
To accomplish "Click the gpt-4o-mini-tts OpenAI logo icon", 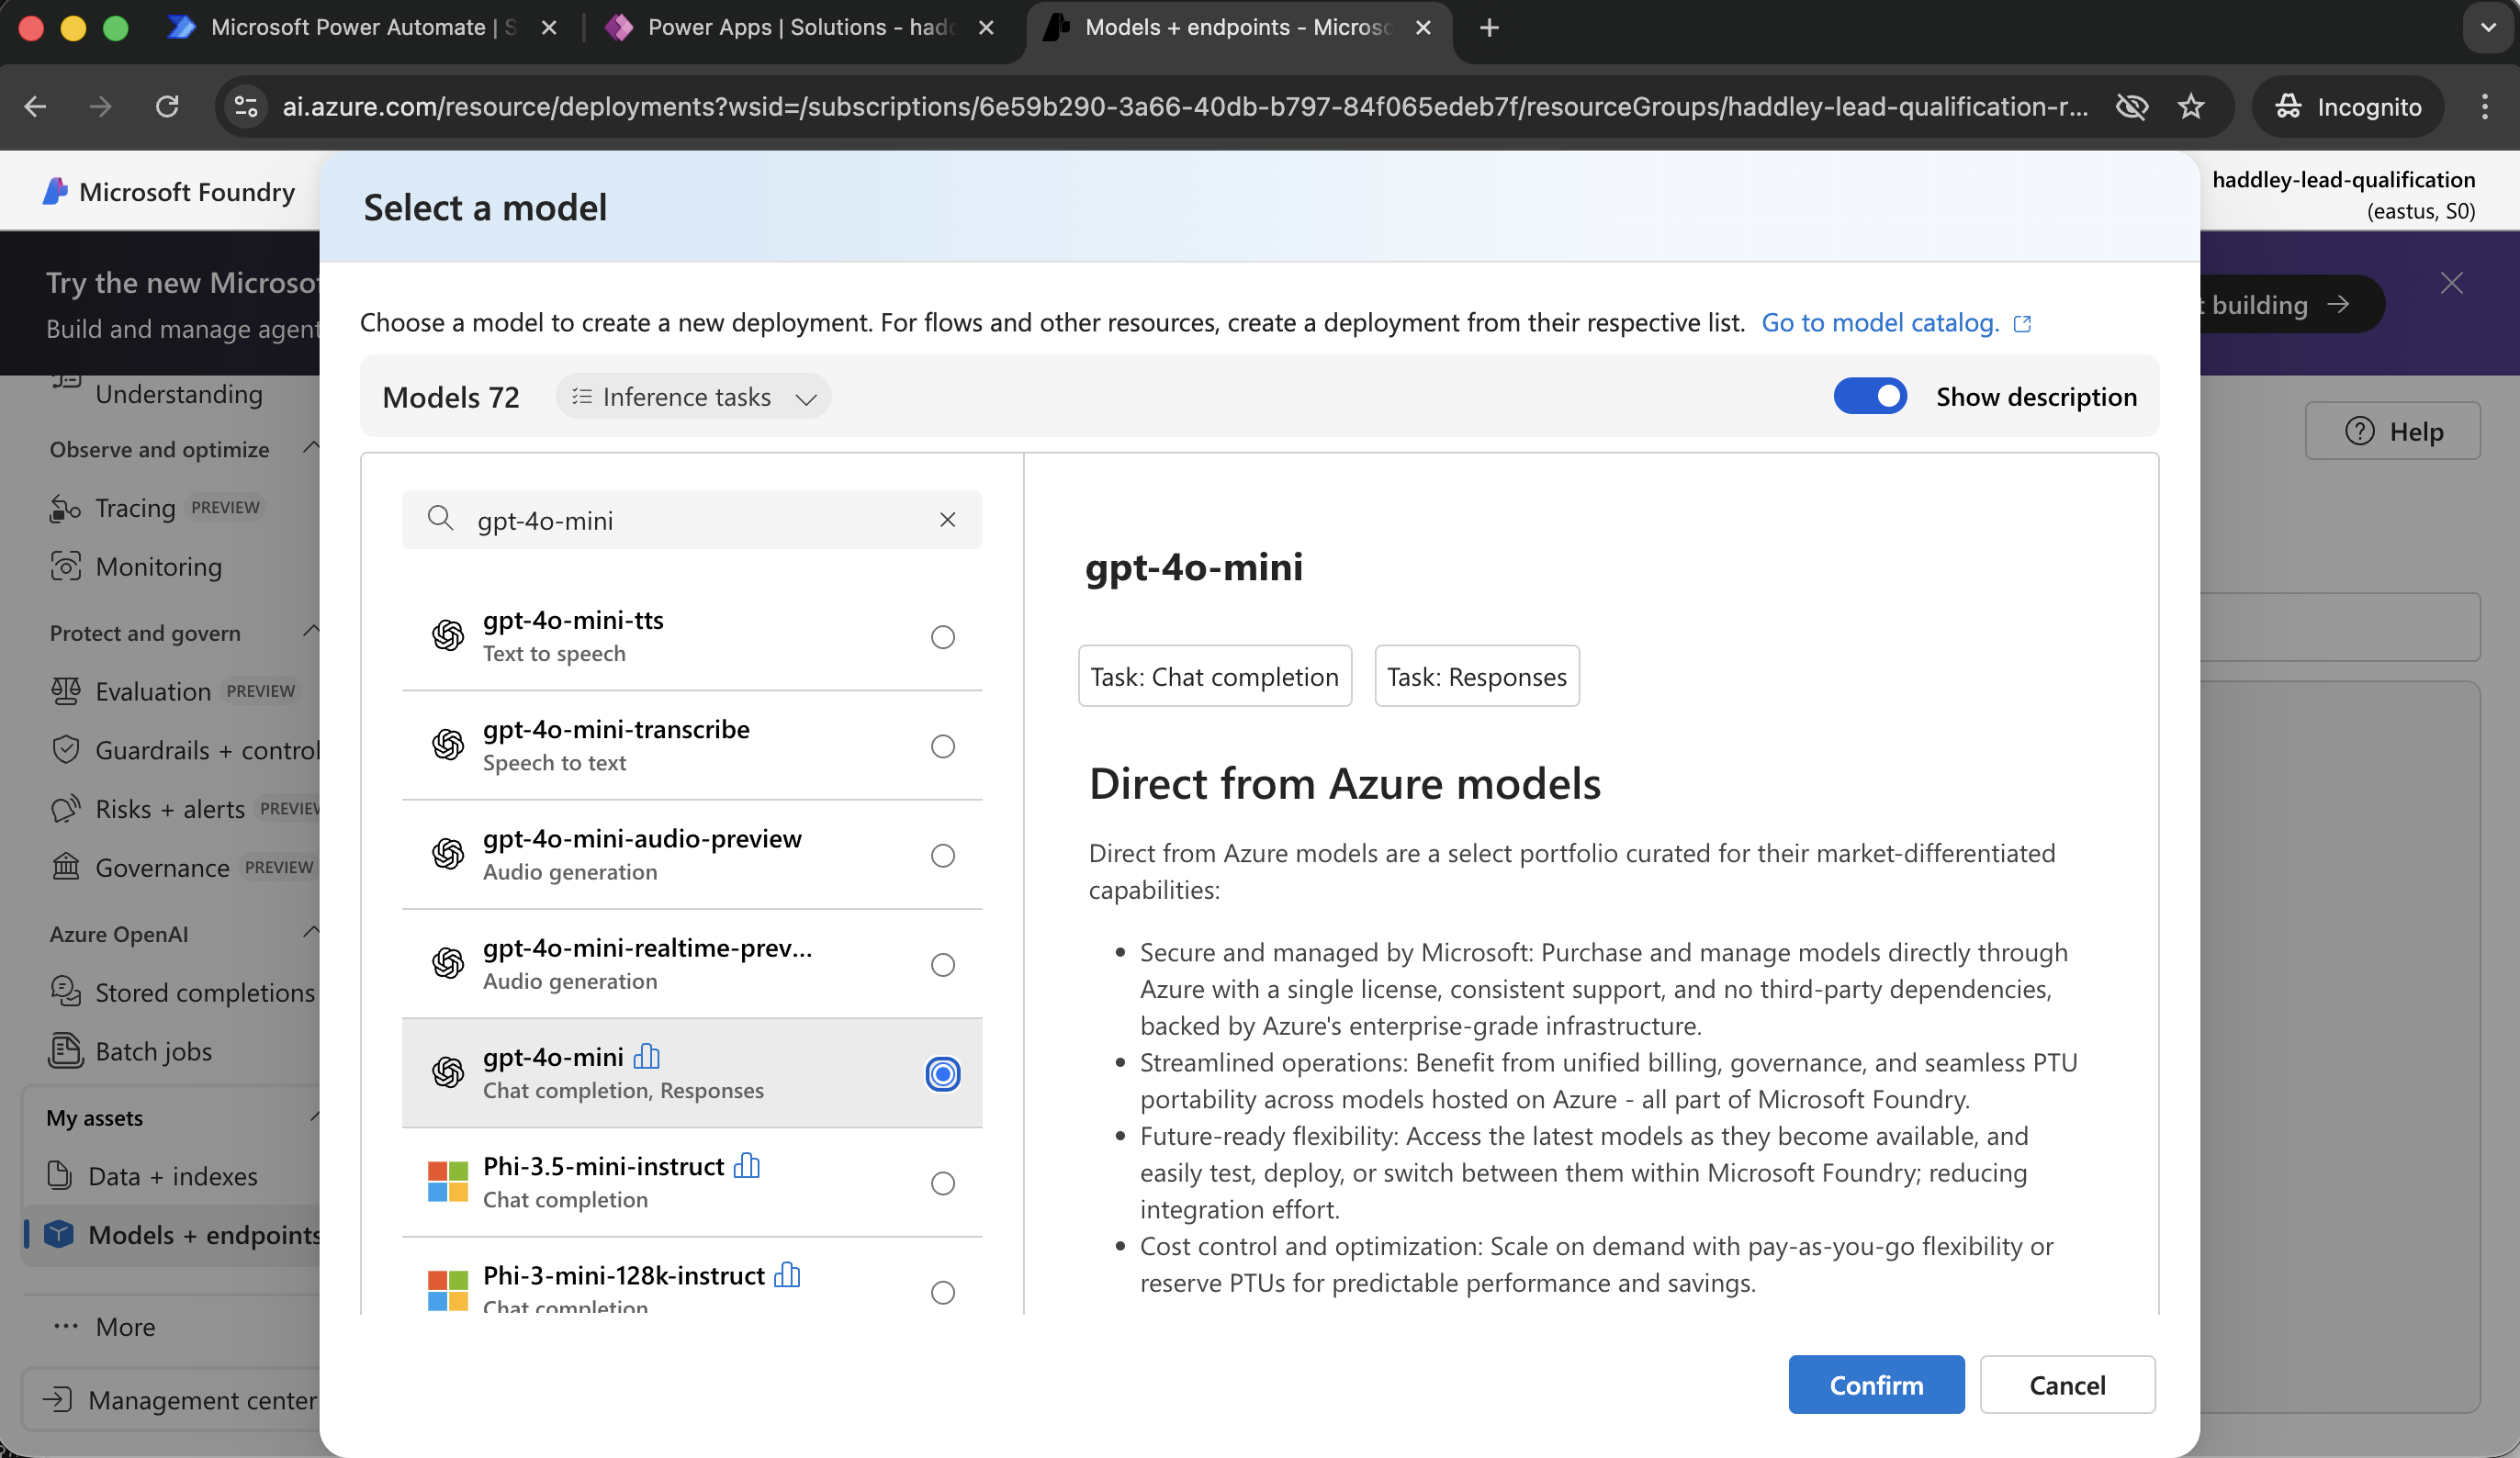I will (x=448, y=635).
